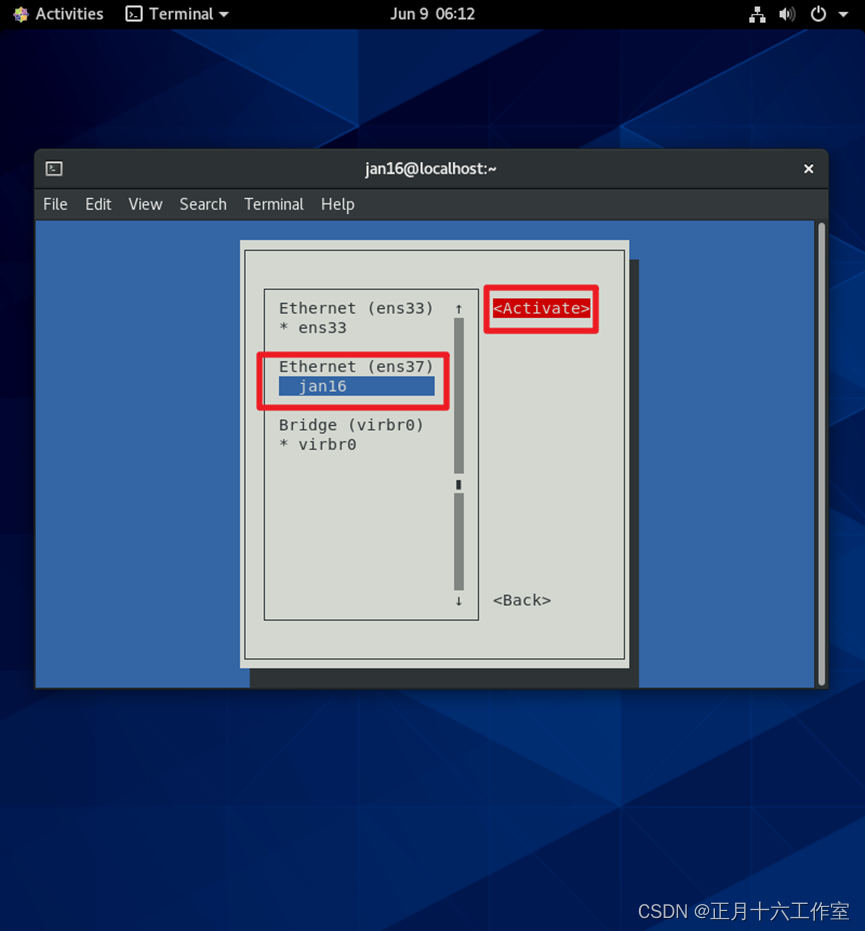
Task: Click the terminal window vertical scrollbar
Action: click(821, 454)
